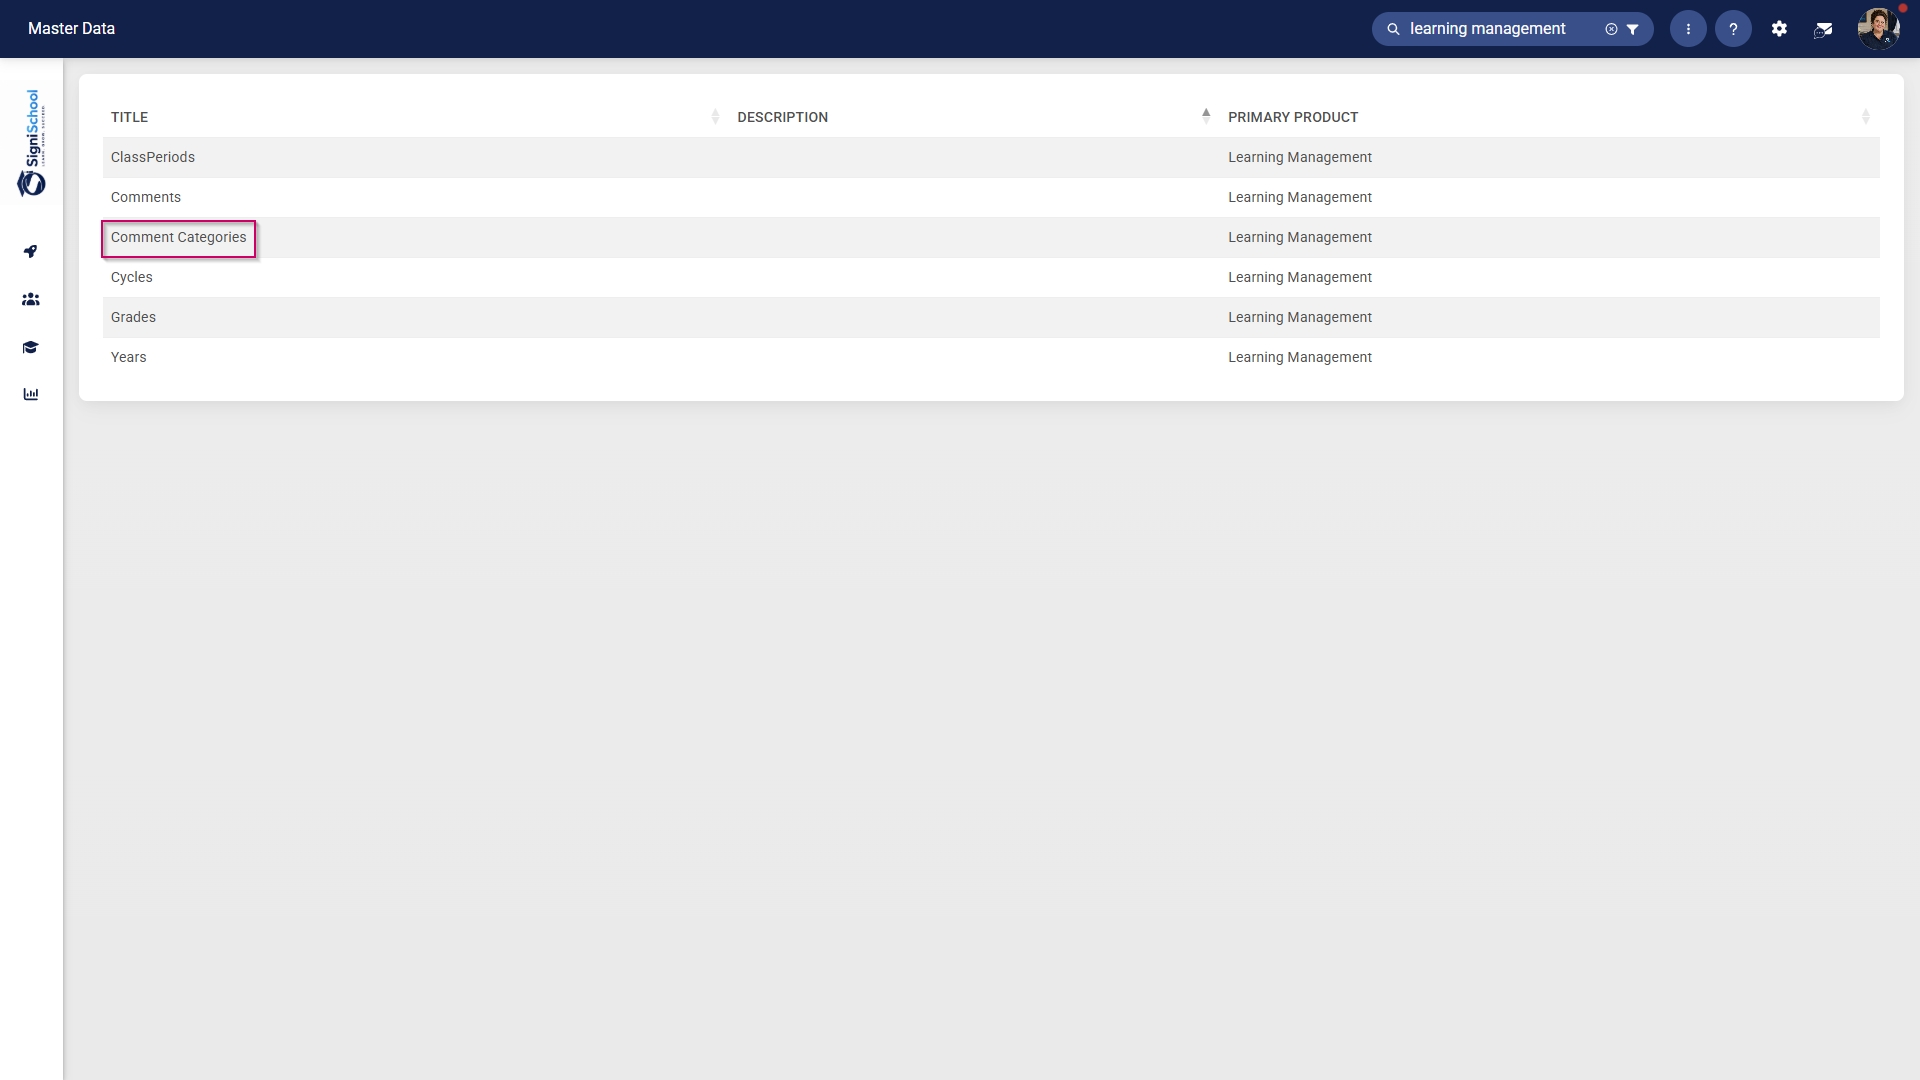Open the people group icon in the sidebar
This screenshot has width=1920, height=1080.
pyautogui.click(x=31, y=299)
